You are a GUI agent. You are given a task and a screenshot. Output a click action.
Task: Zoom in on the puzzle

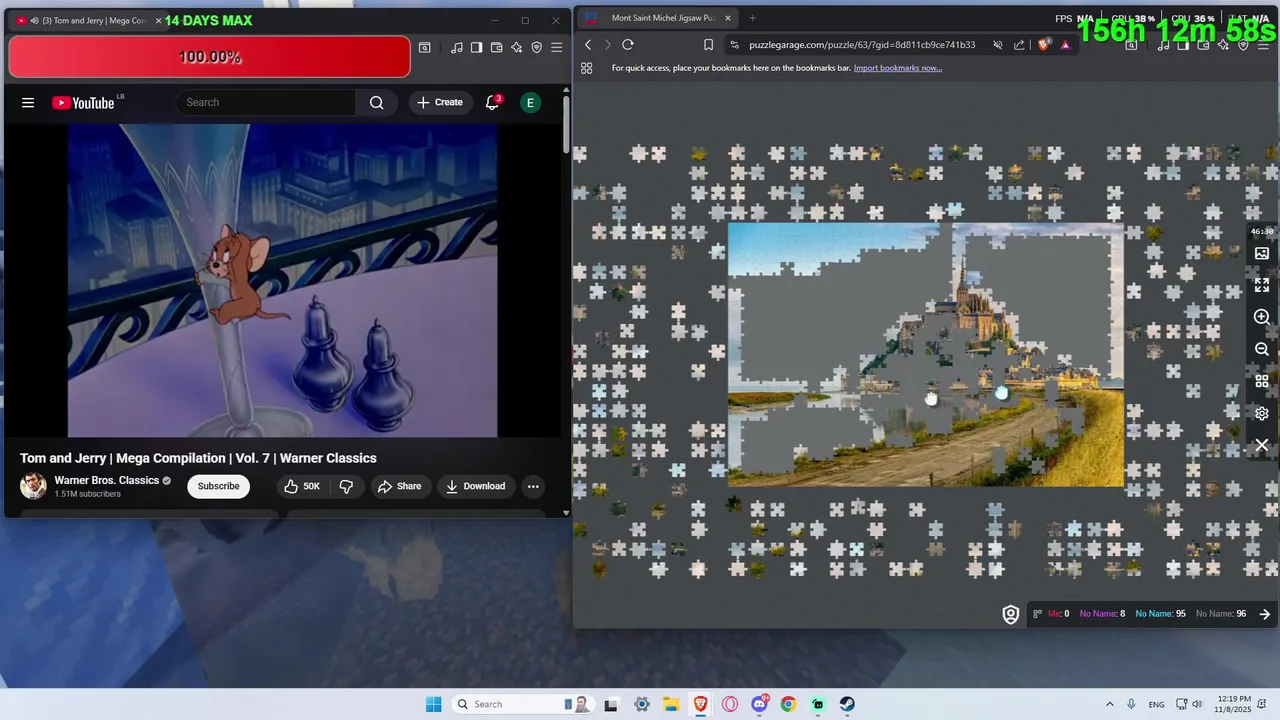pos(1262,317)
